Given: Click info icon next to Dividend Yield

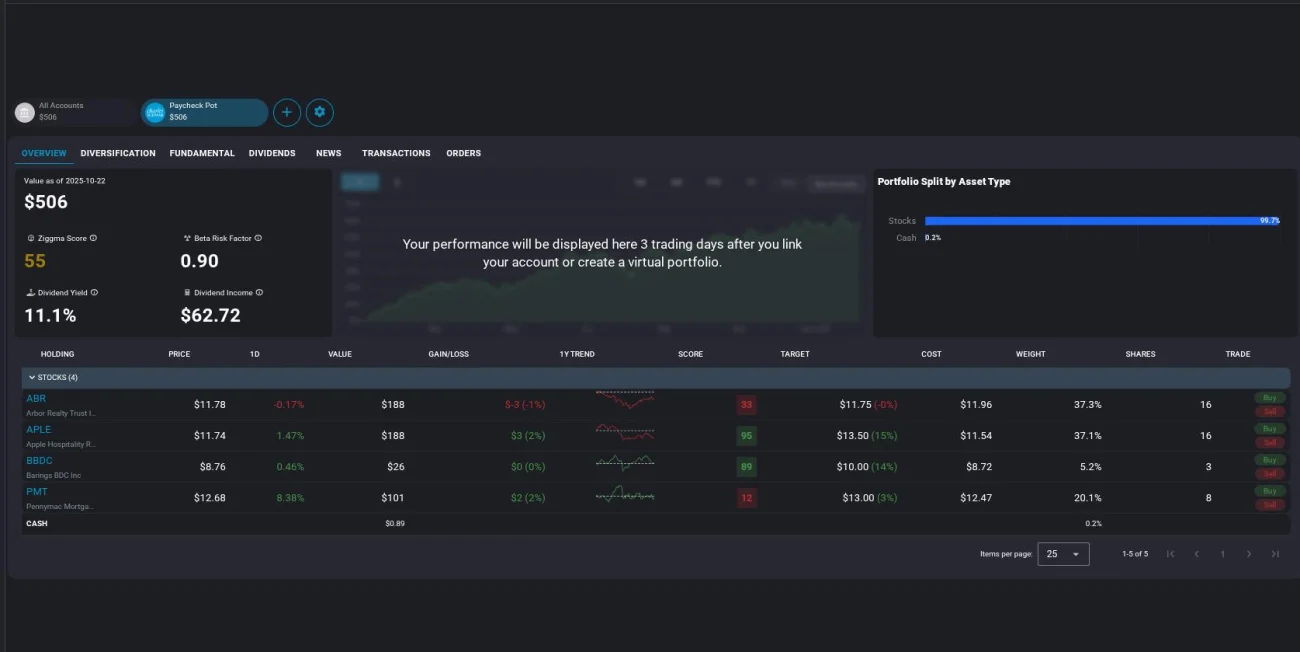Looking at the screenshot, I should [95, 293].
